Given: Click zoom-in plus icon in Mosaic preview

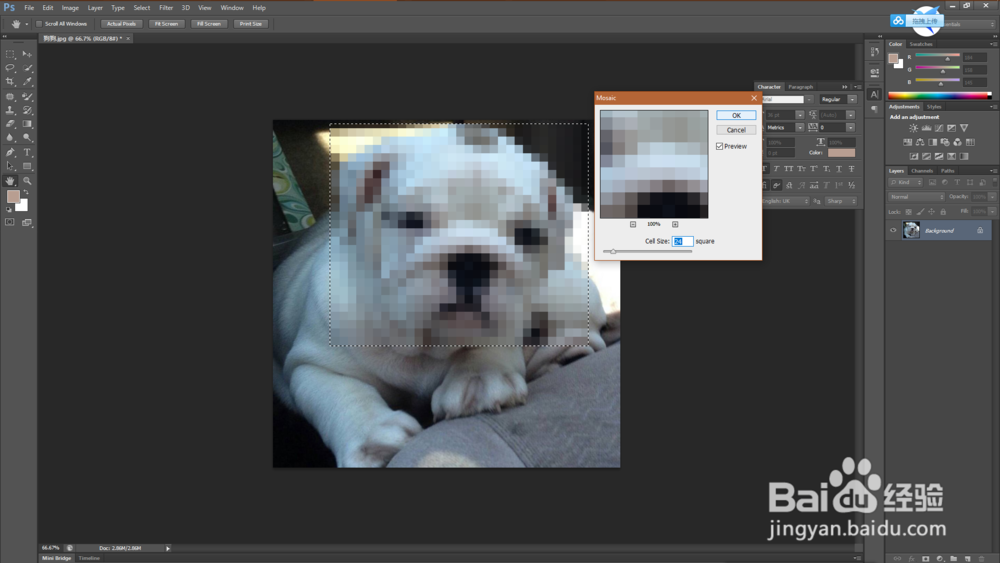Looking at the screenshot, I should pos(675,224).
